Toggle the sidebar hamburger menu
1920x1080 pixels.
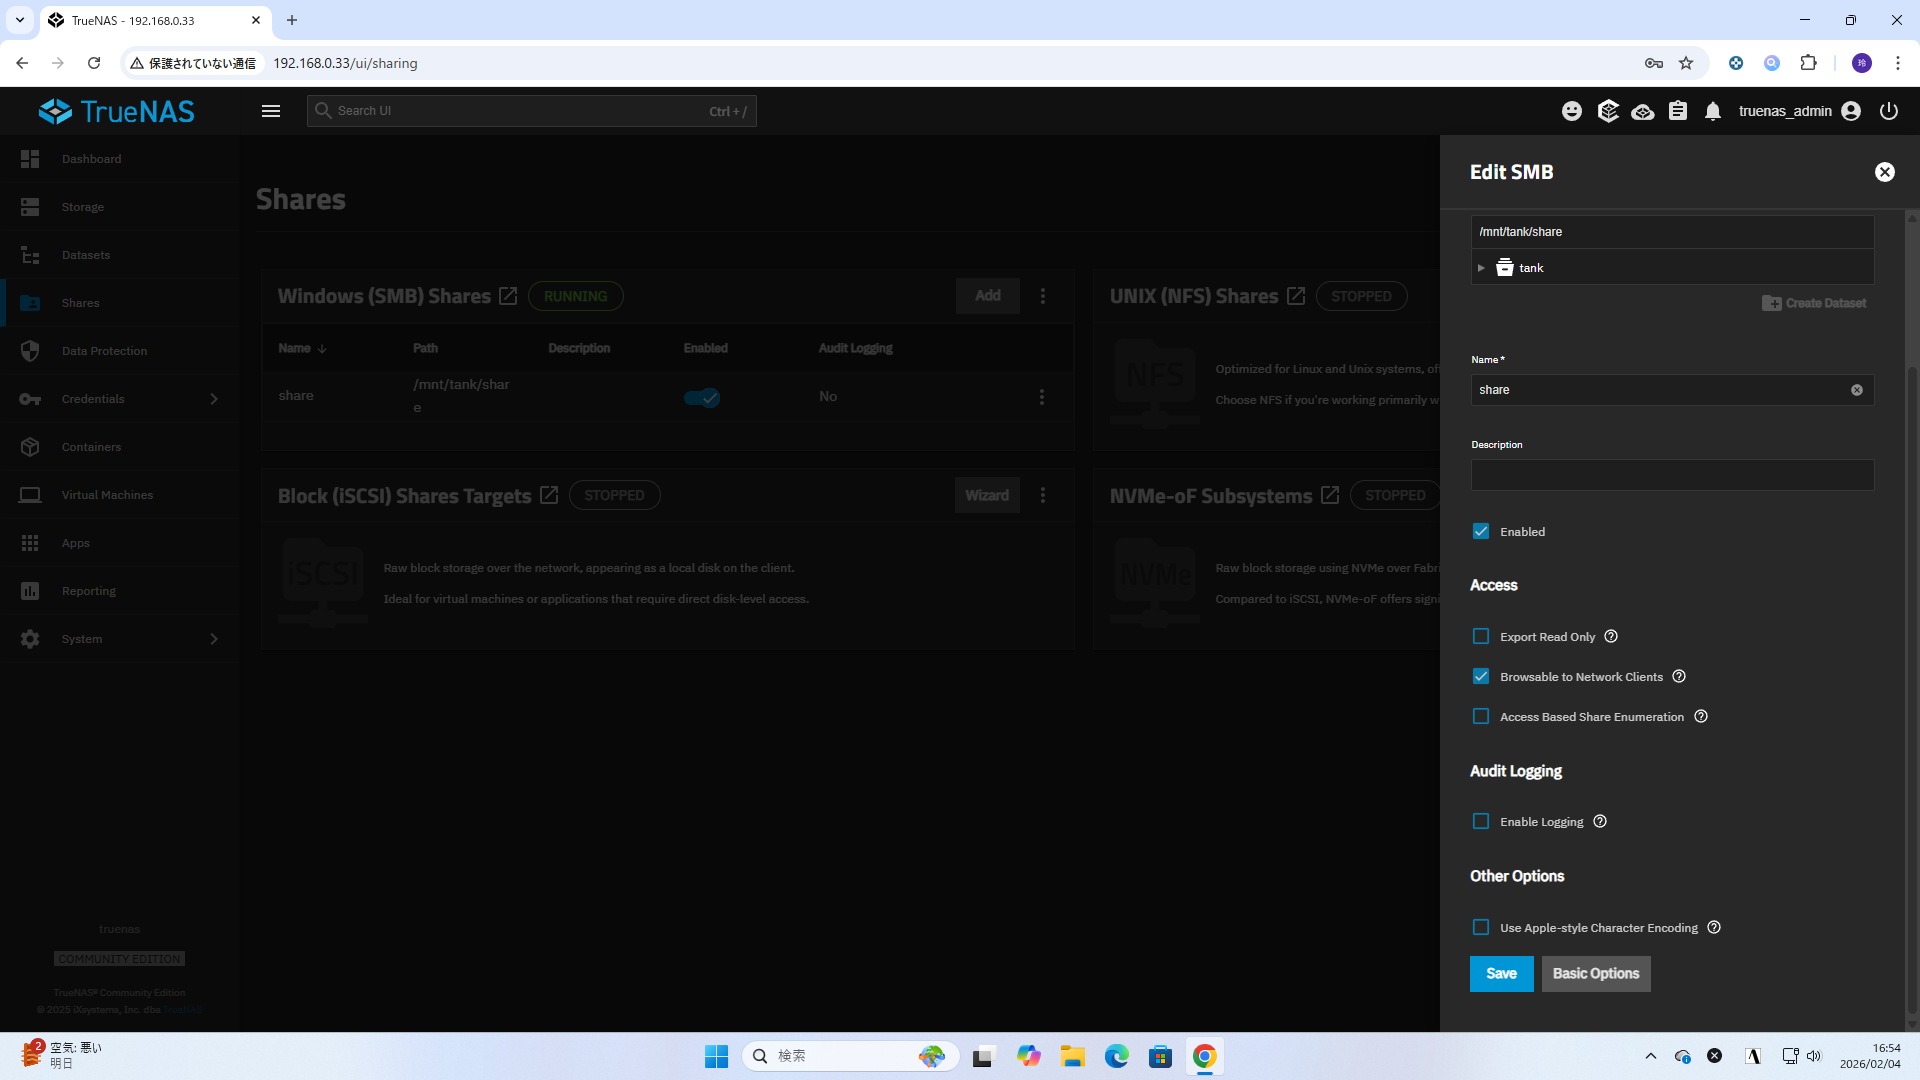pyautogui.click(x=271, y=111)
